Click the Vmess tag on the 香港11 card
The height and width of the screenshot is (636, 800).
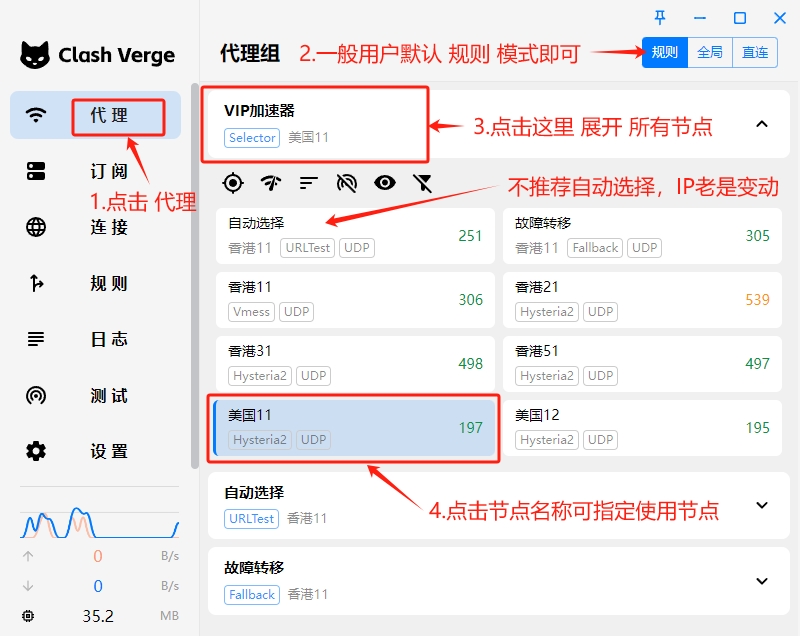251,312
